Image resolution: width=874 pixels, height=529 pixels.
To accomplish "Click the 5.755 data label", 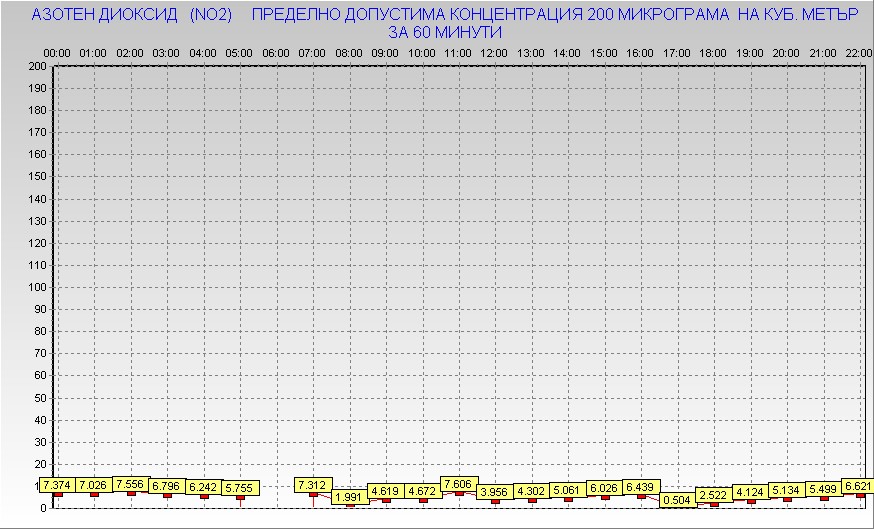I will (240, 488).
